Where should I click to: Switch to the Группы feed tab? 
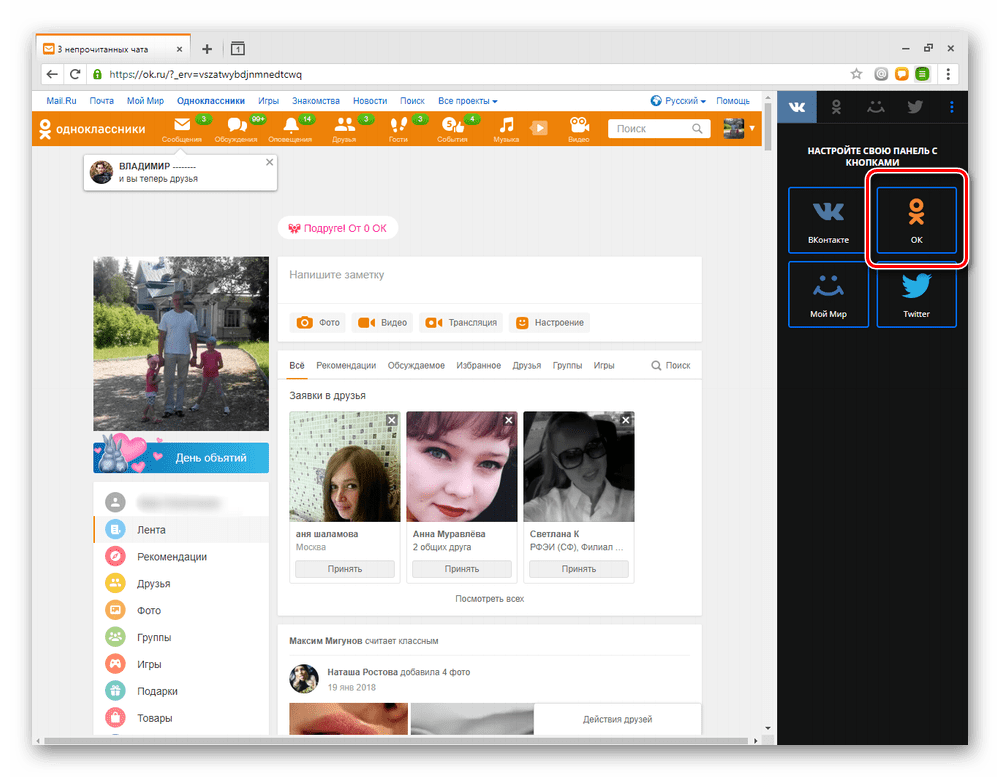567,366
